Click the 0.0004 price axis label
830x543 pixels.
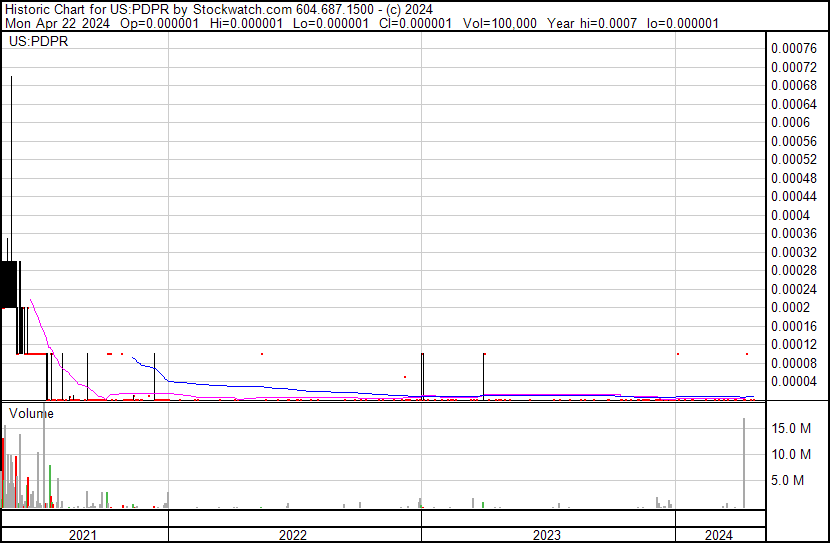790,215
